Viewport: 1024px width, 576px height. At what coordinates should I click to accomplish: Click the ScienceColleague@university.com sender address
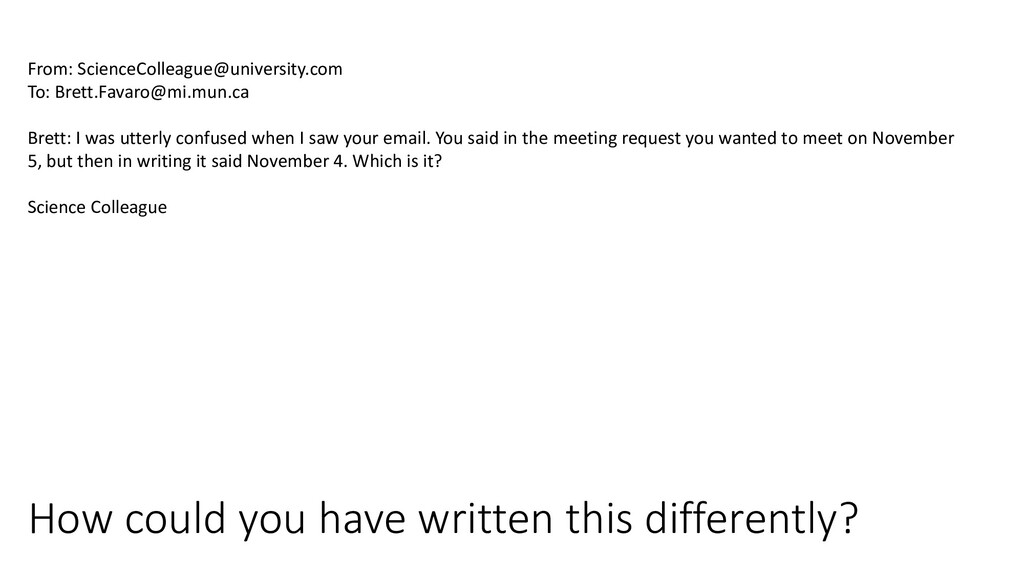(x=210, y=69)
